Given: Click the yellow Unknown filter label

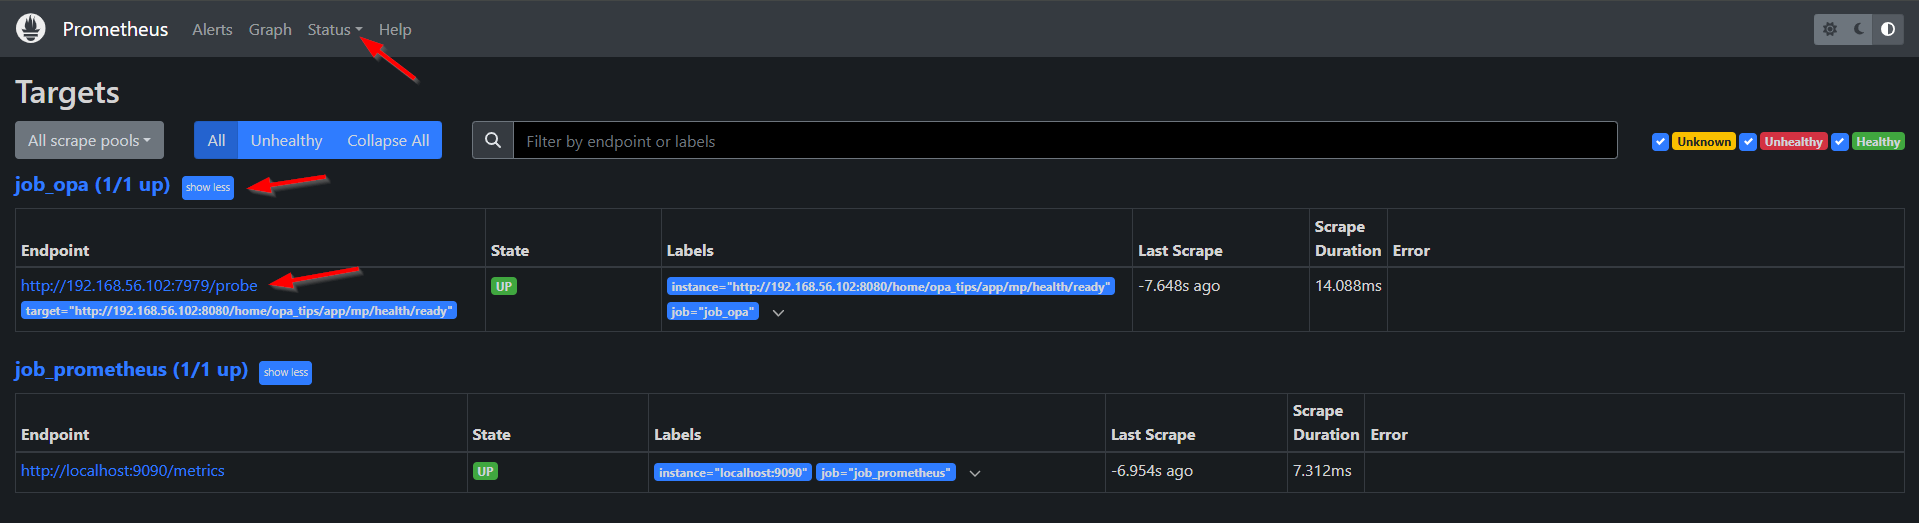Looking at the screenshot, I should pos(1704,142).
